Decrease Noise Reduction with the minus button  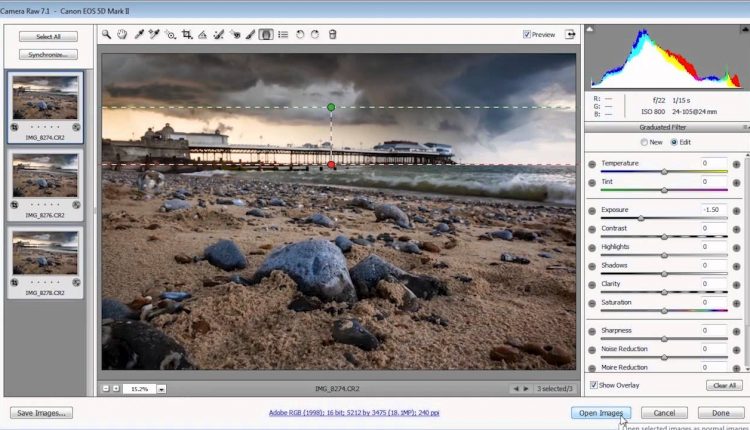pos(592,350)
